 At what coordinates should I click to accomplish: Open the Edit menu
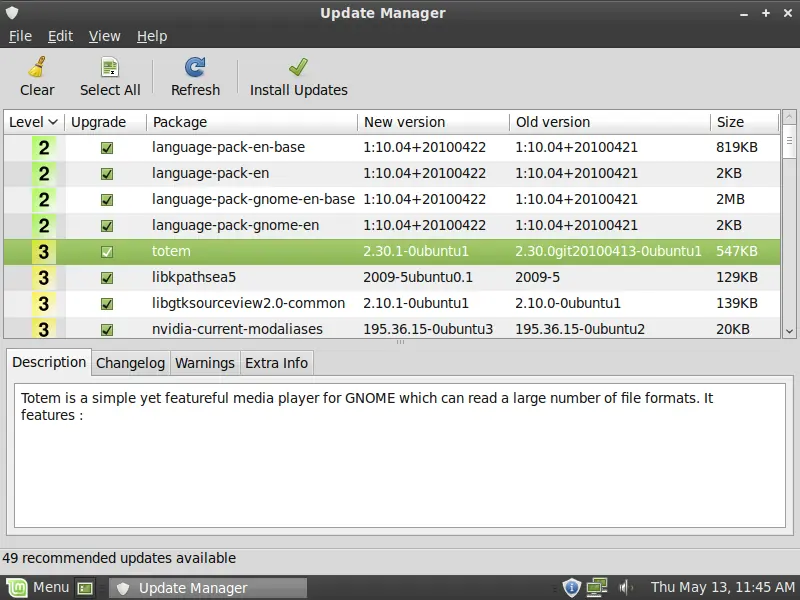click(60, 36)
